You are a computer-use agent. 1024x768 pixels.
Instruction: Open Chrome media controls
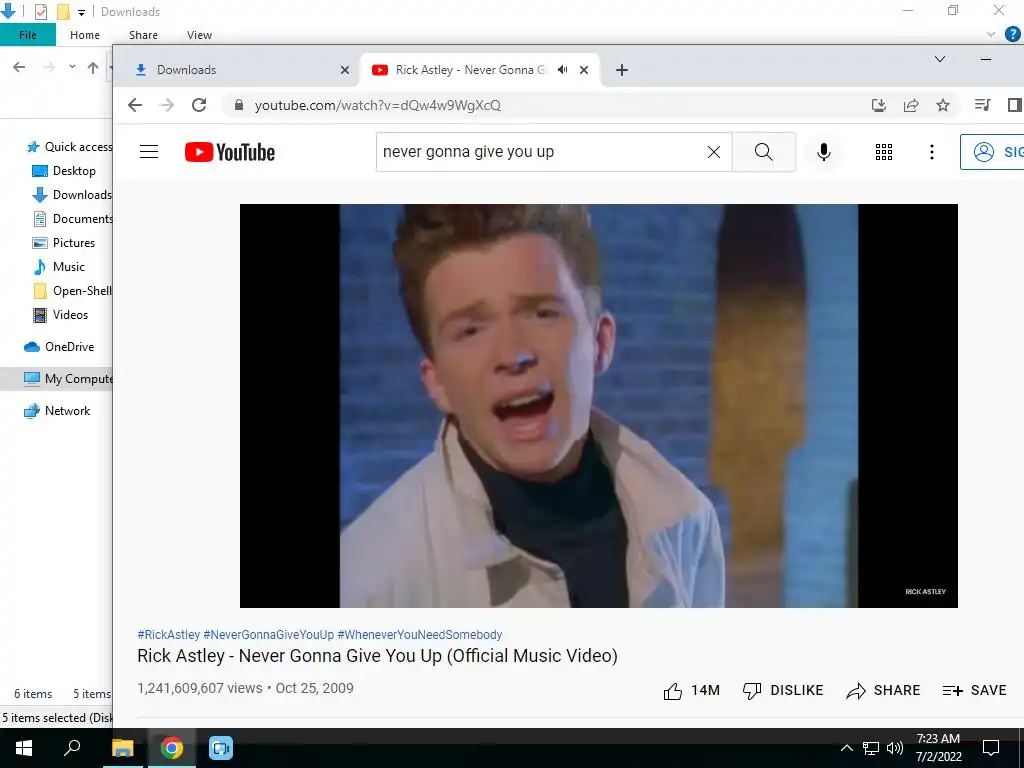(982, 105)
